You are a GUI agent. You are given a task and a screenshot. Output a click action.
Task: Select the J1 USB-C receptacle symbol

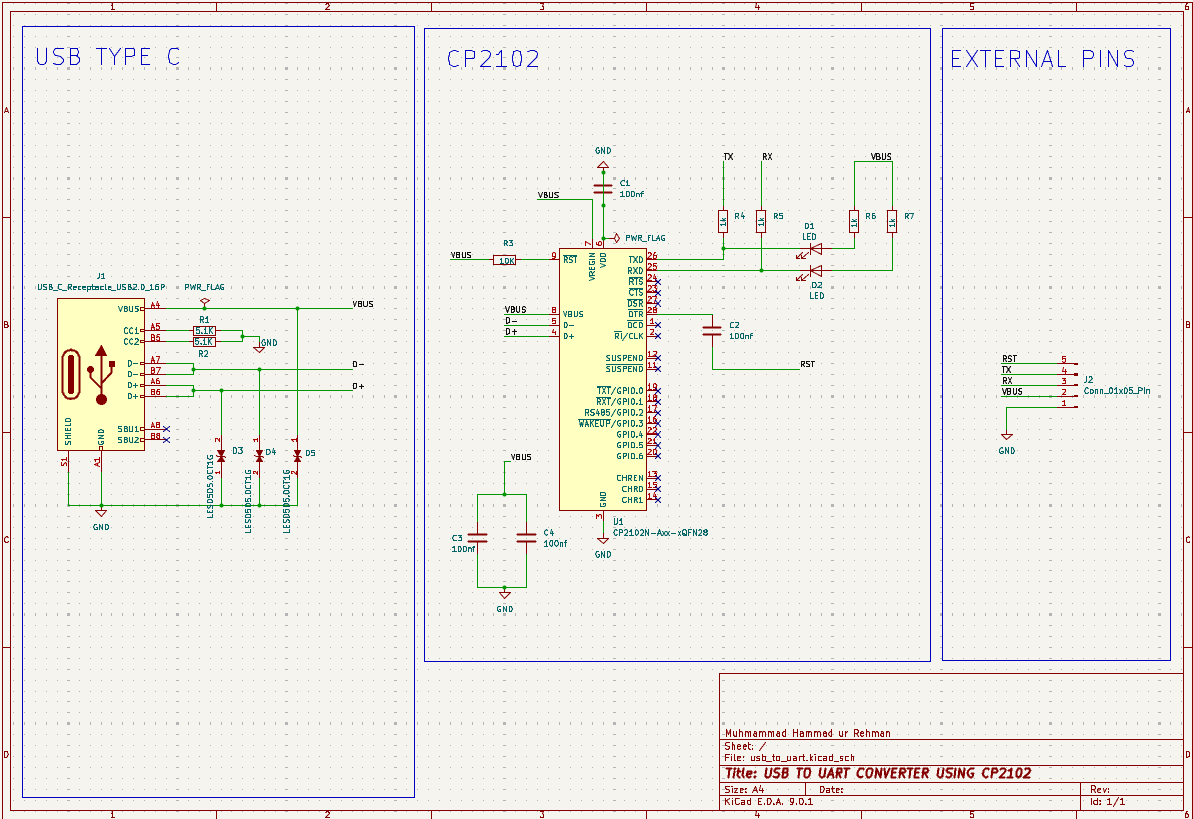click(101, 374)
